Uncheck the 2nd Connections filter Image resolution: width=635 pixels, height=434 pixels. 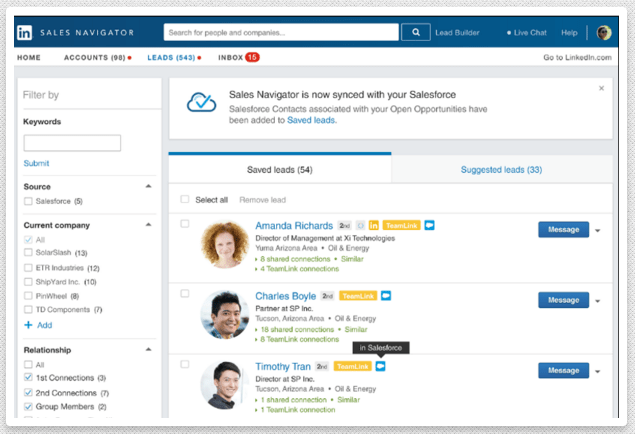(x=28, y=393)
